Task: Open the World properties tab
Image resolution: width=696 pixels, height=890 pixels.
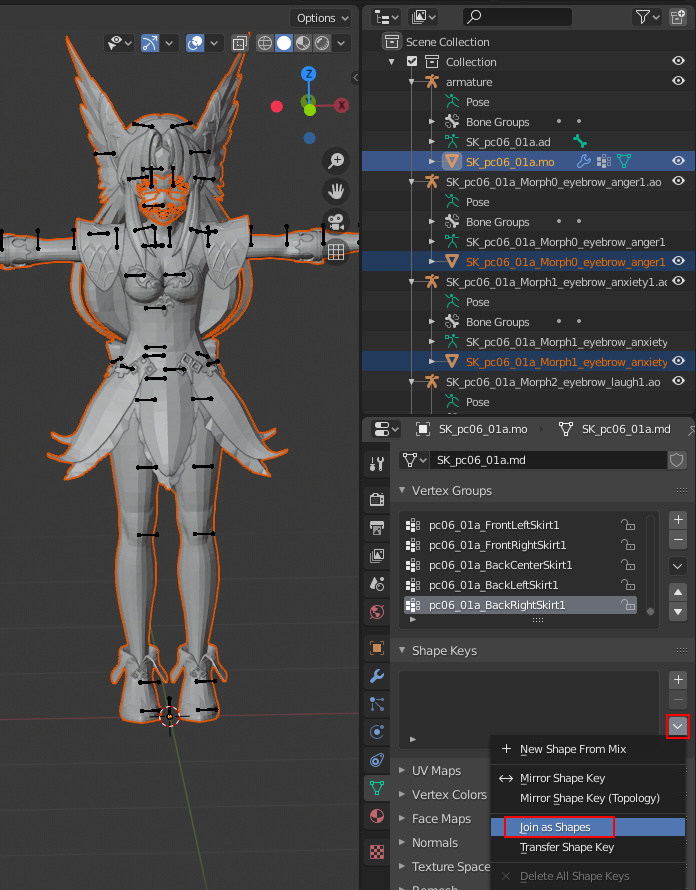Action: coord(377,612)
